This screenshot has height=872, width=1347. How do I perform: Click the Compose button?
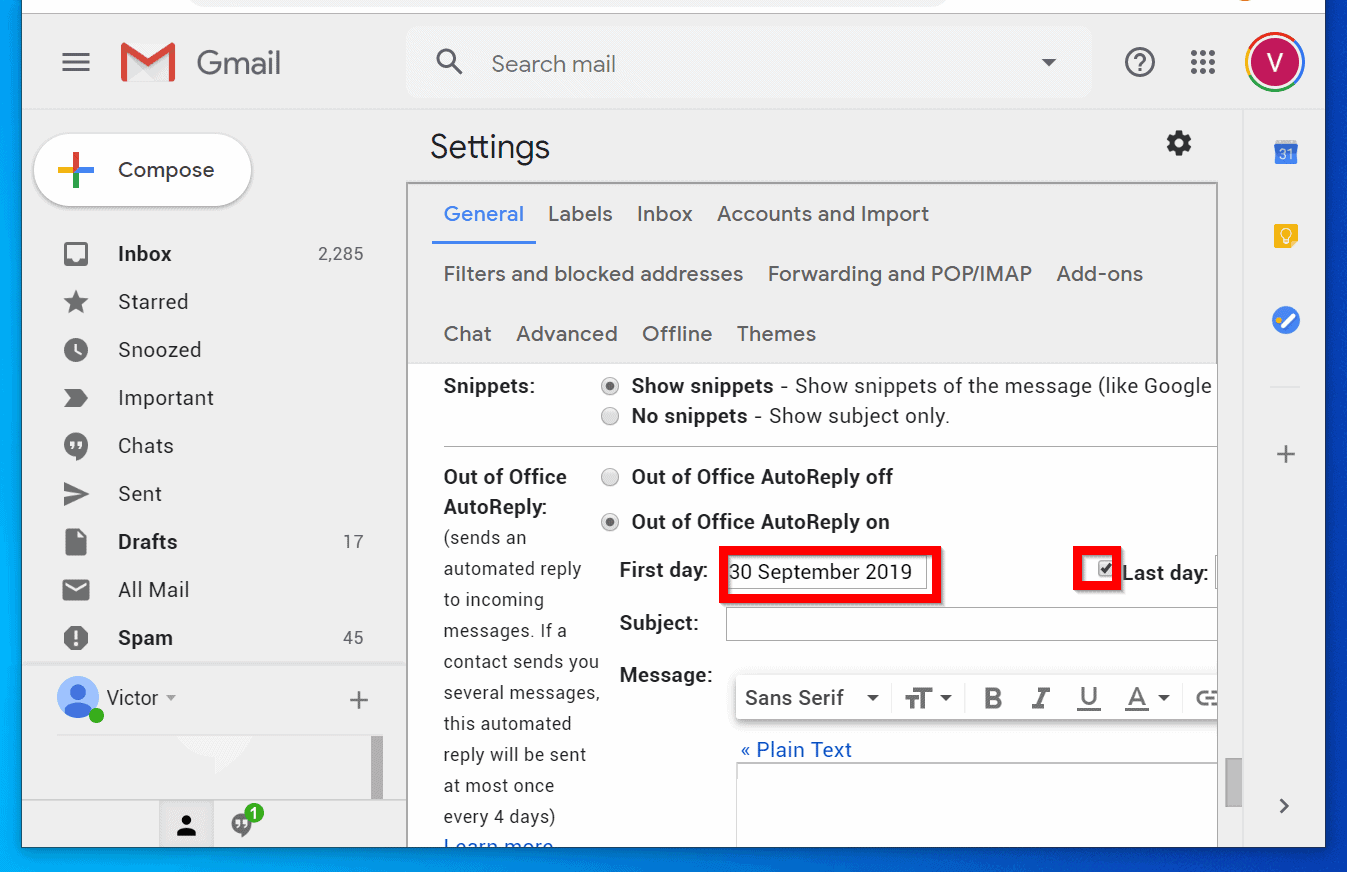[x=142, y=170]
